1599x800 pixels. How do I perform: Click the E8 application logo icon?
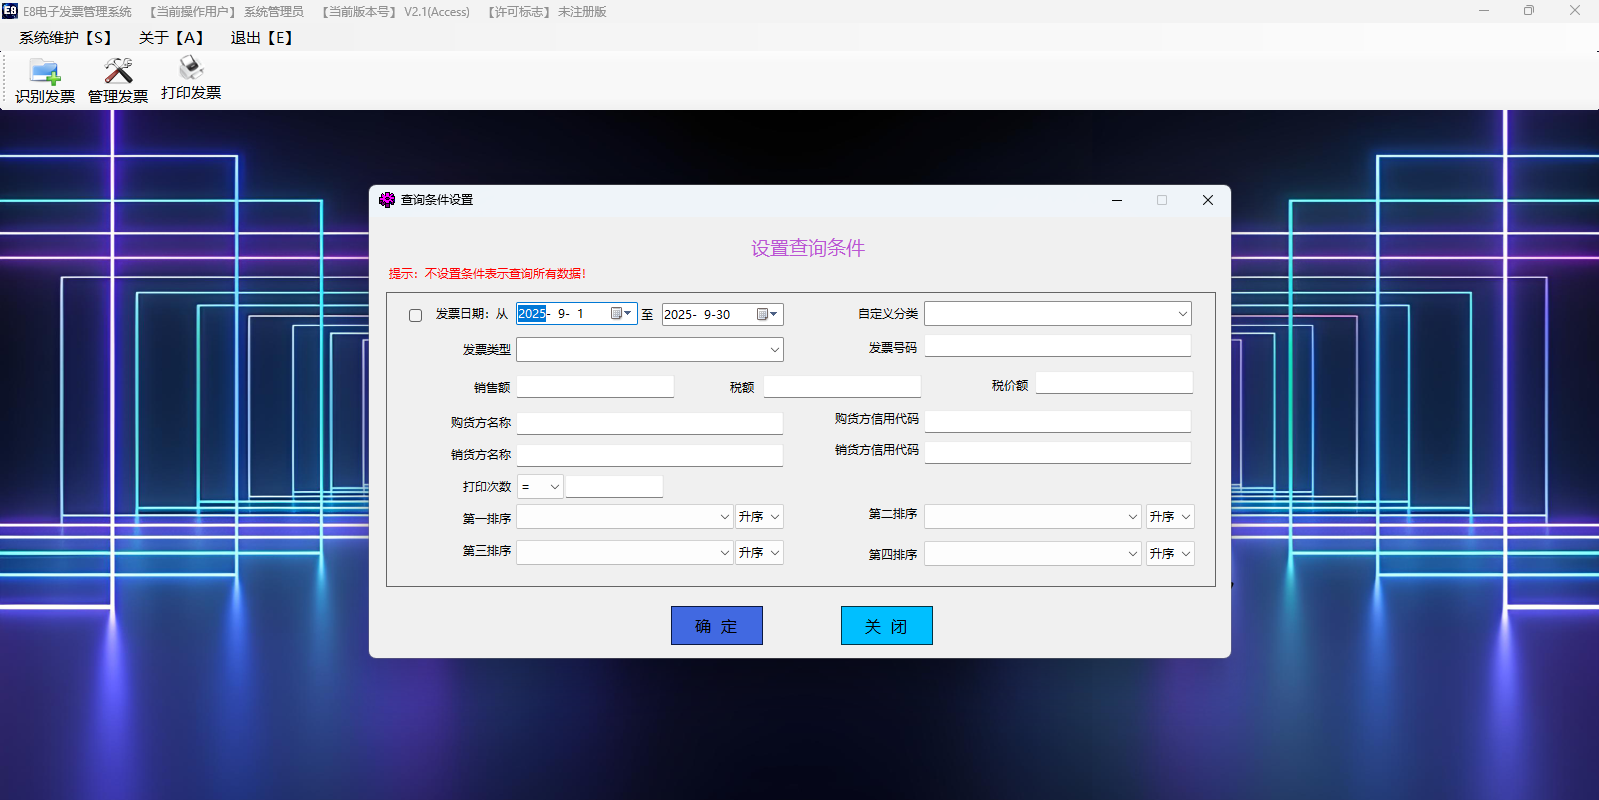(10, 11)
